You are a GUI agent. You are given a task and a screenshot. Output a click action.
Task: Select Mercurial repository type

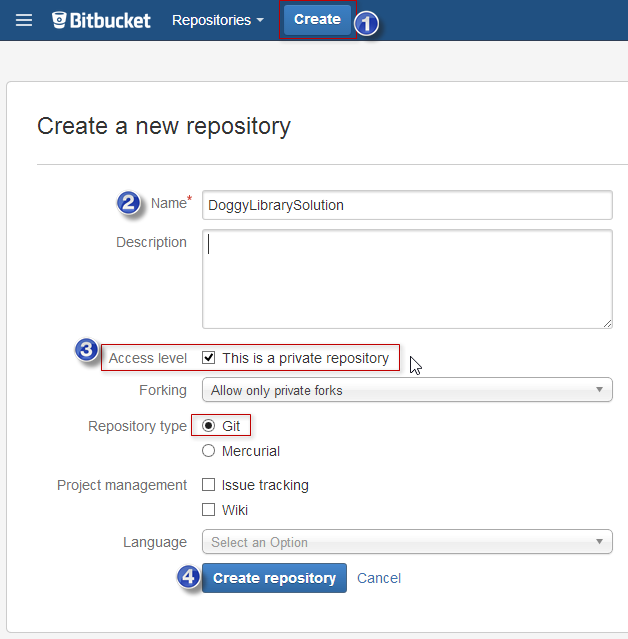pos(209,451)
